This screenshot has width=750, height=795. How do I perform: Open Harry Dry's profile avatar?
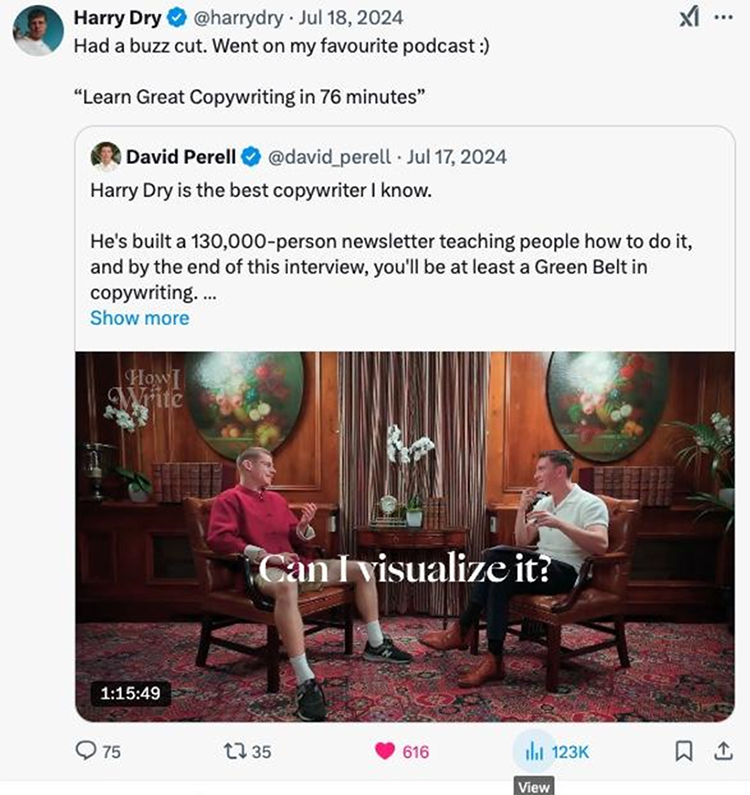coord(38,31)
